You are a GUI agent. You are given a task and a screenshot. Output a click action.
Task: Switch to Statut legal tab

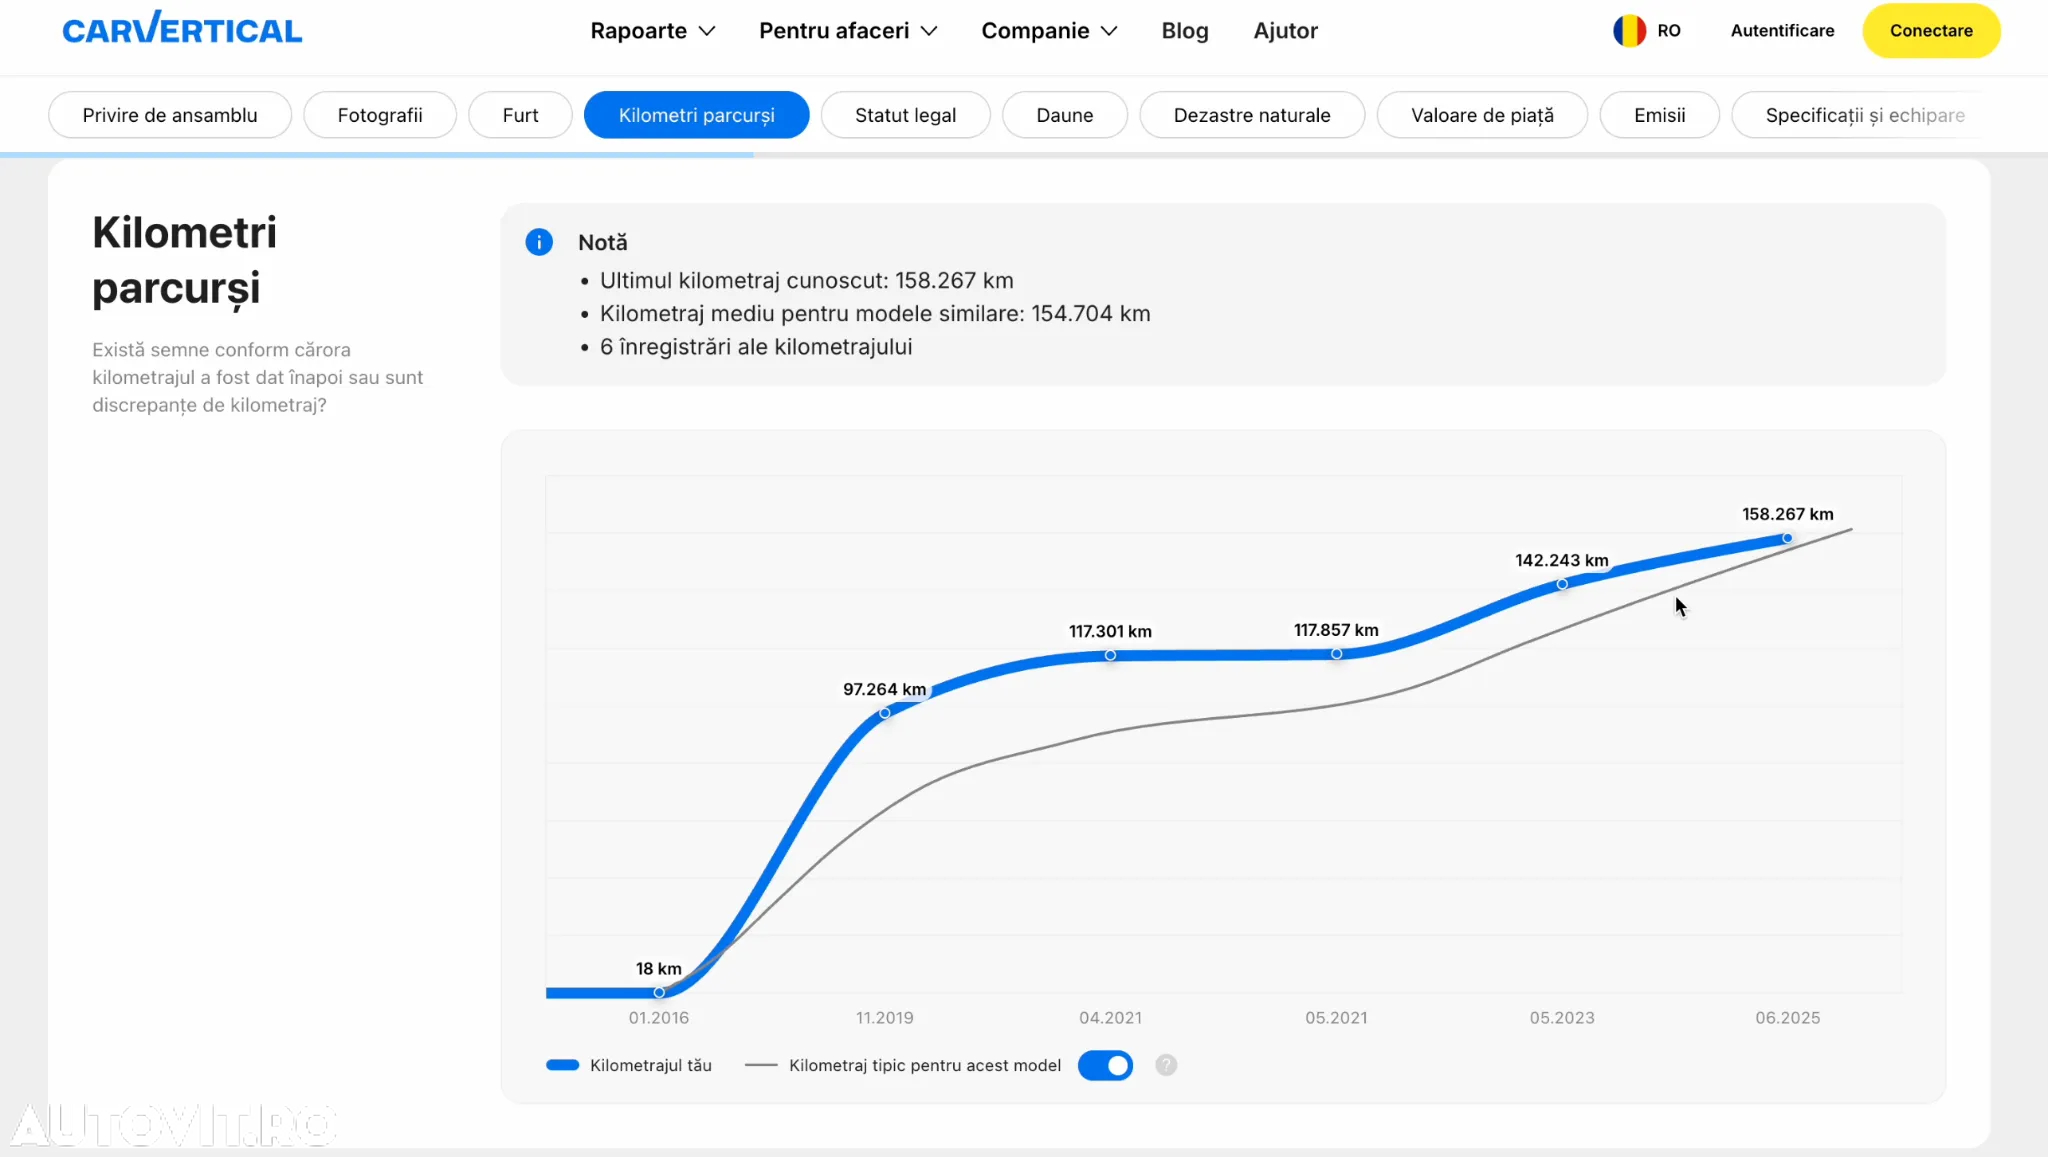(x=906, y=115)
